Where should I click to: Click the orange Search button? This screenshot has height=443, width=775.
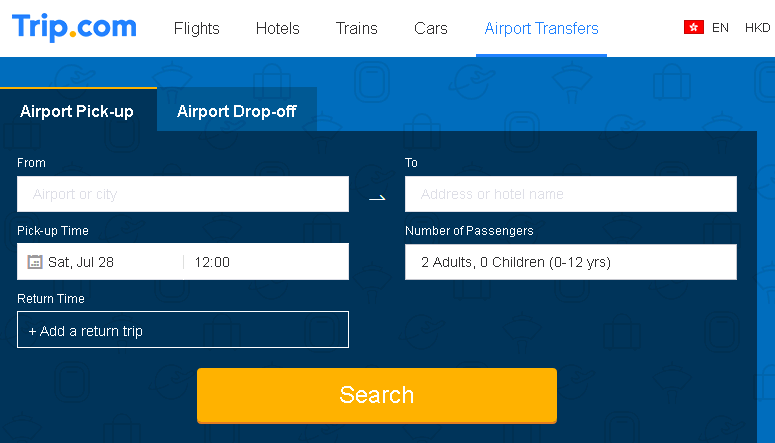(x=377, y=396)
